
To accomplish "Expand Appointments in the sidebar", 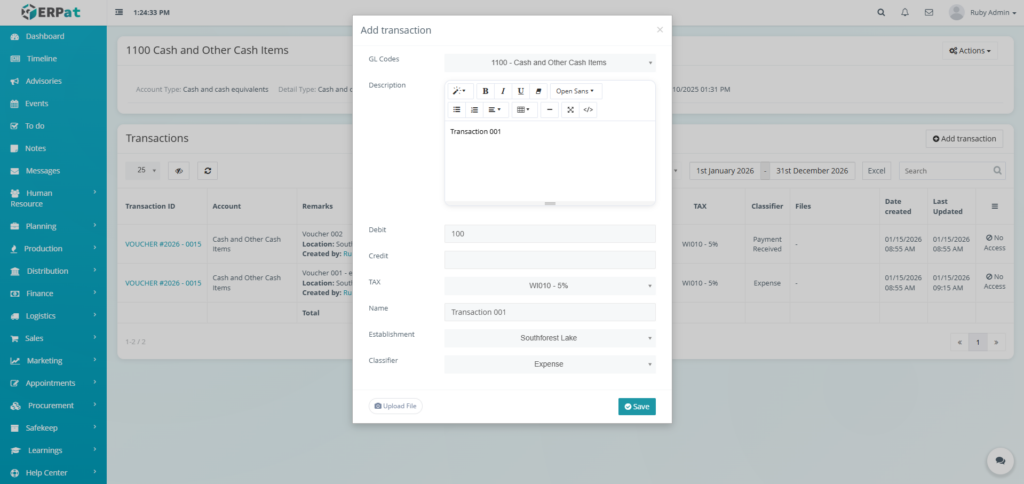I will (x=54, y=383).
